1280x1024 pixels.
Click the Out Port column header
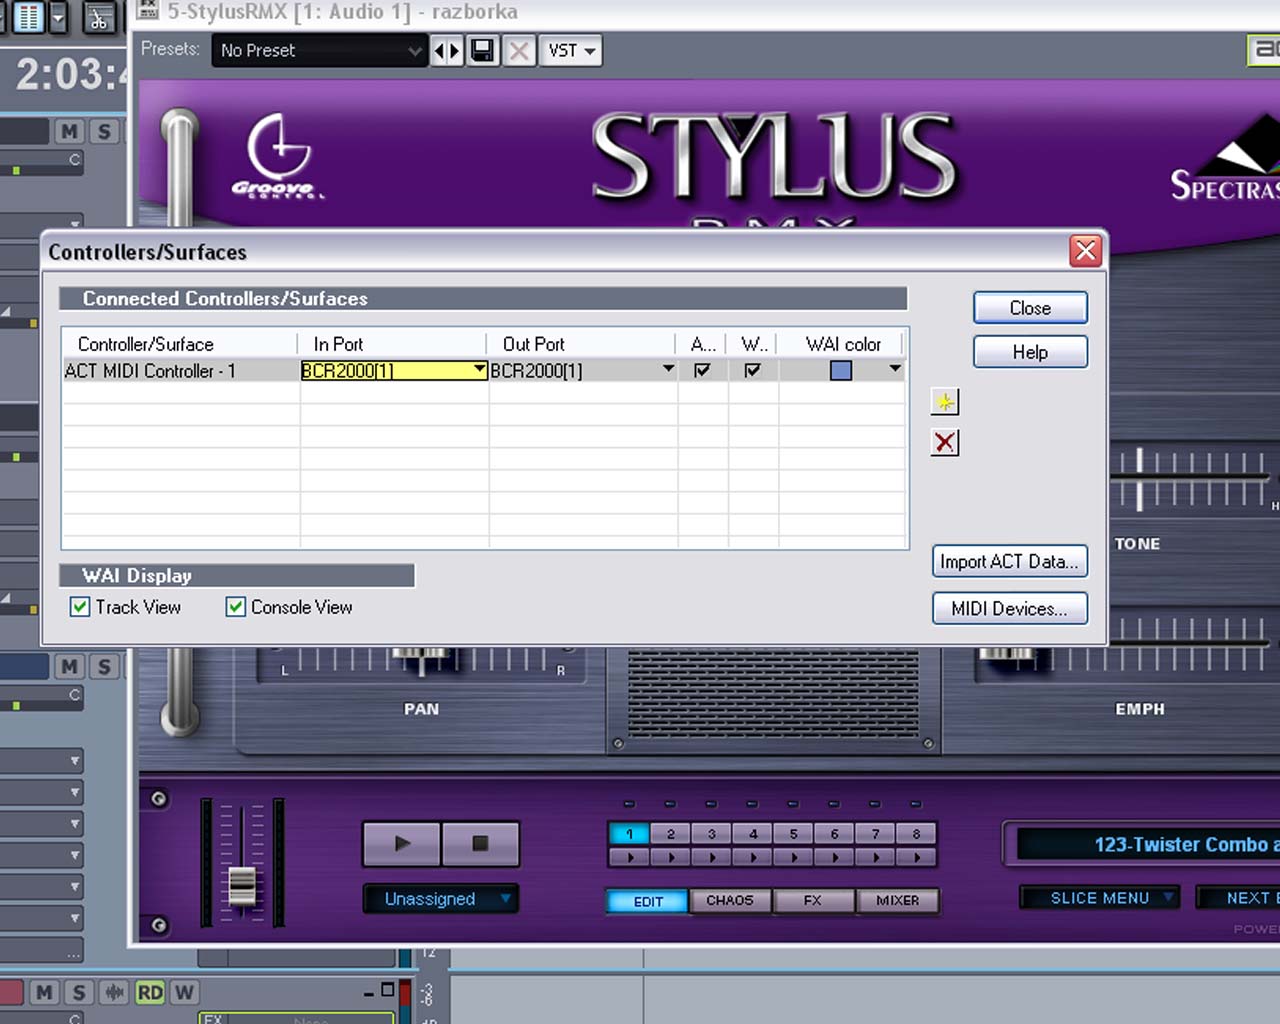pos(582,344)
